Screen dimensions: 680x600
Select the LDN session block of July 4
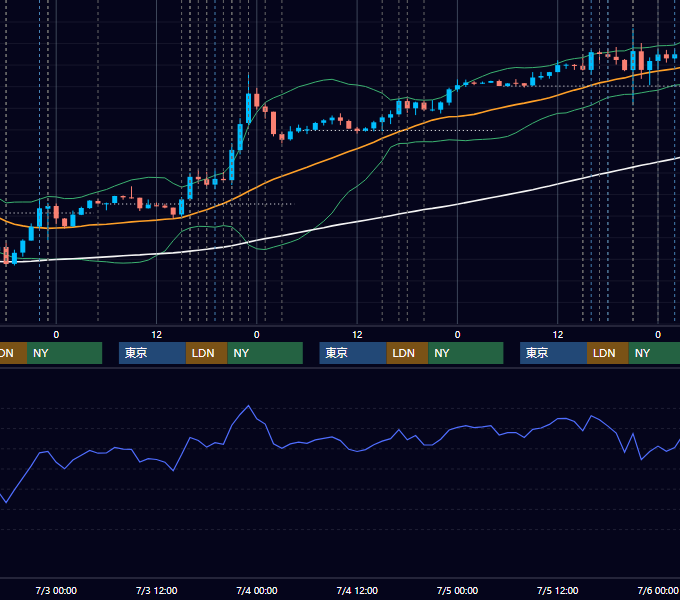pos(407,353)
